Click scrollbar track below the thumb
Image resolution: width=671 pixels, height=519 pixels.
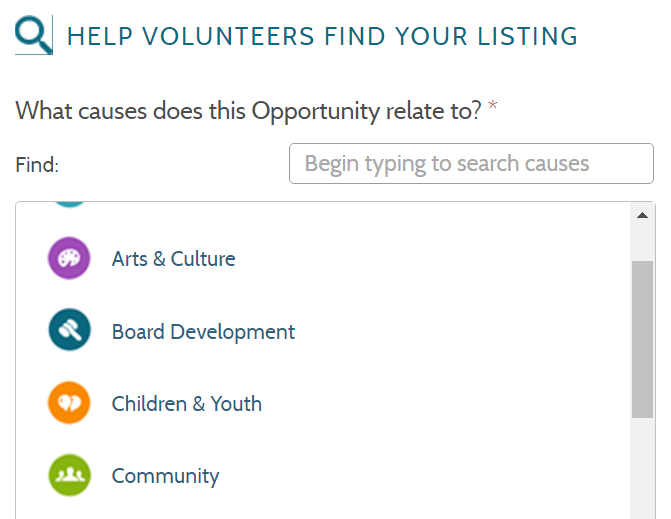tap(642, 469)
